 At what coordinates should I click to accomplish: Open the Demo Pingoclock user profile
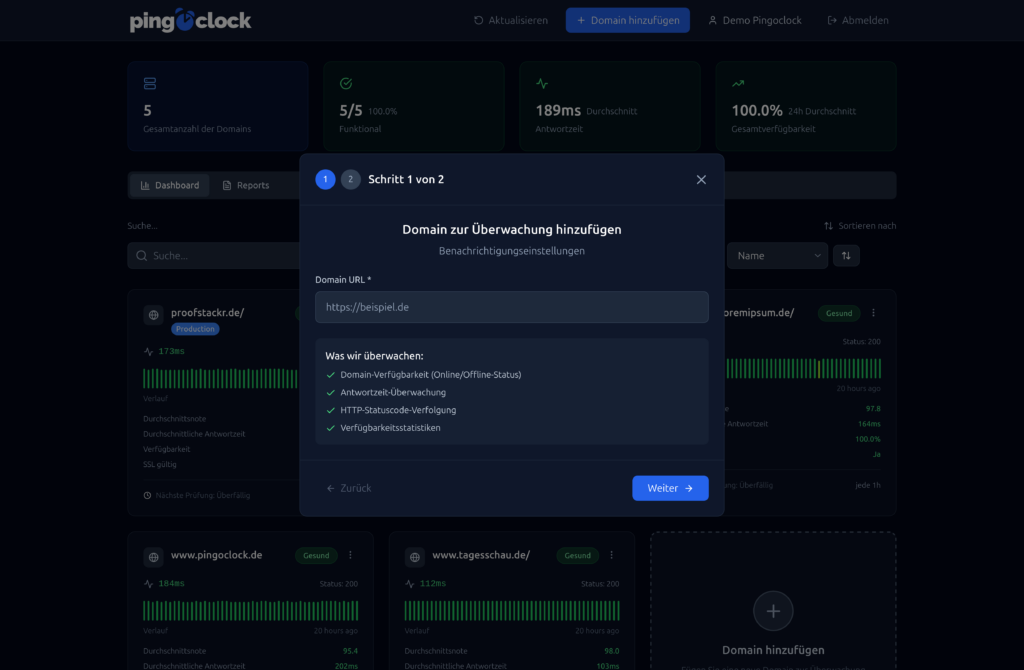coord(754,20)
